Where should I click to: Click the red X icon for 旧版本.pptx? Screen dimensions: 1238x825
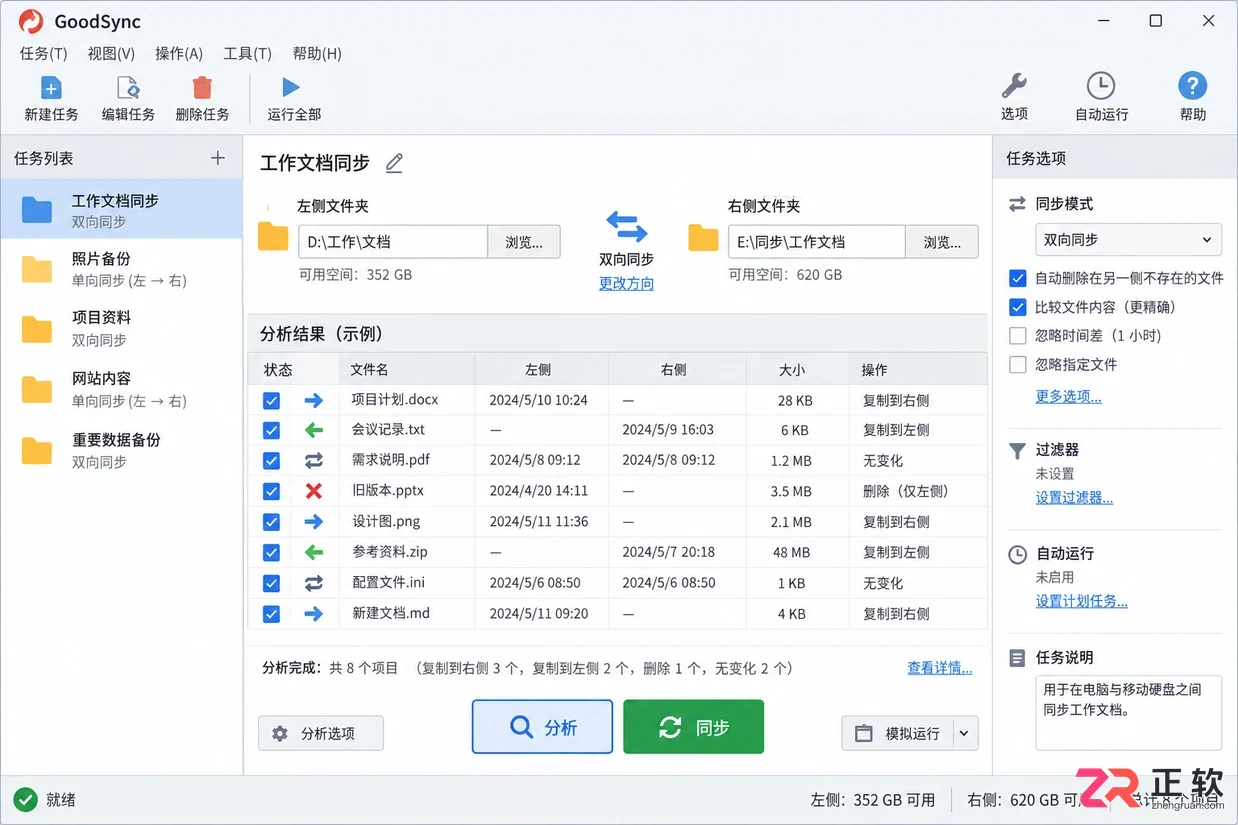coord(314,491)
